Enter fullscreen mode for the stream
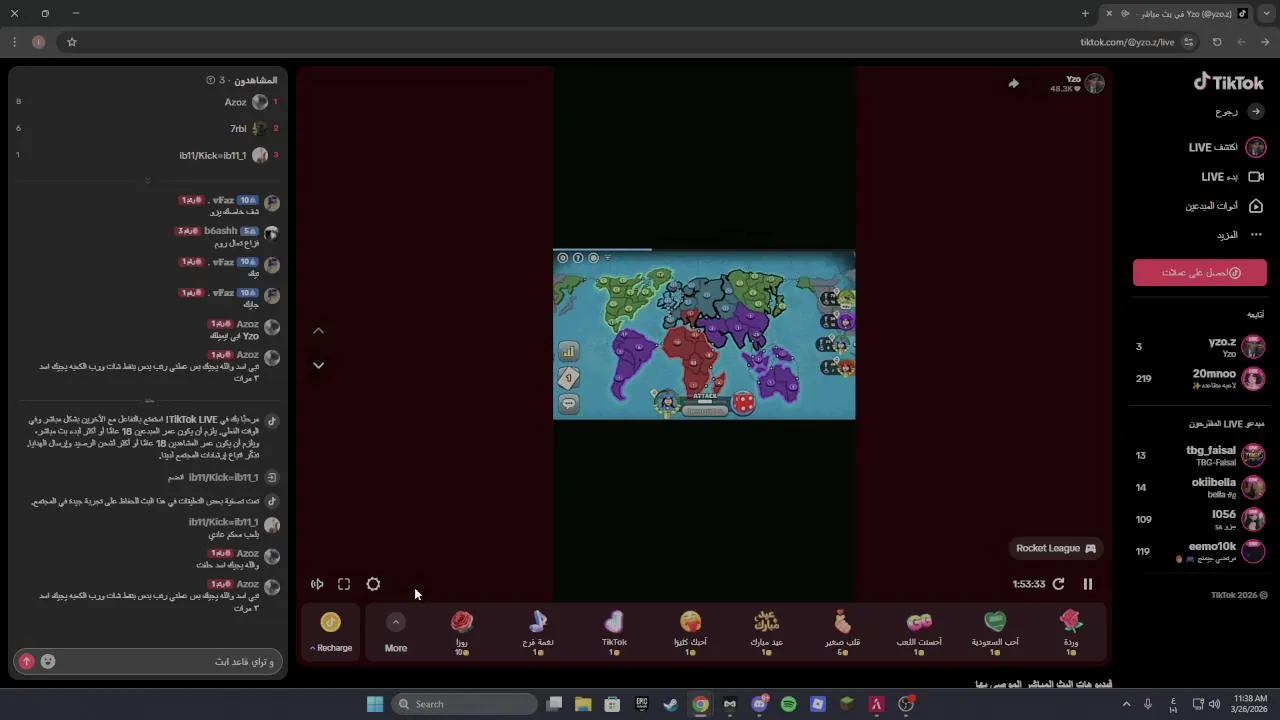Viewport: 1280px width, 720px height. tap(344, 584)
